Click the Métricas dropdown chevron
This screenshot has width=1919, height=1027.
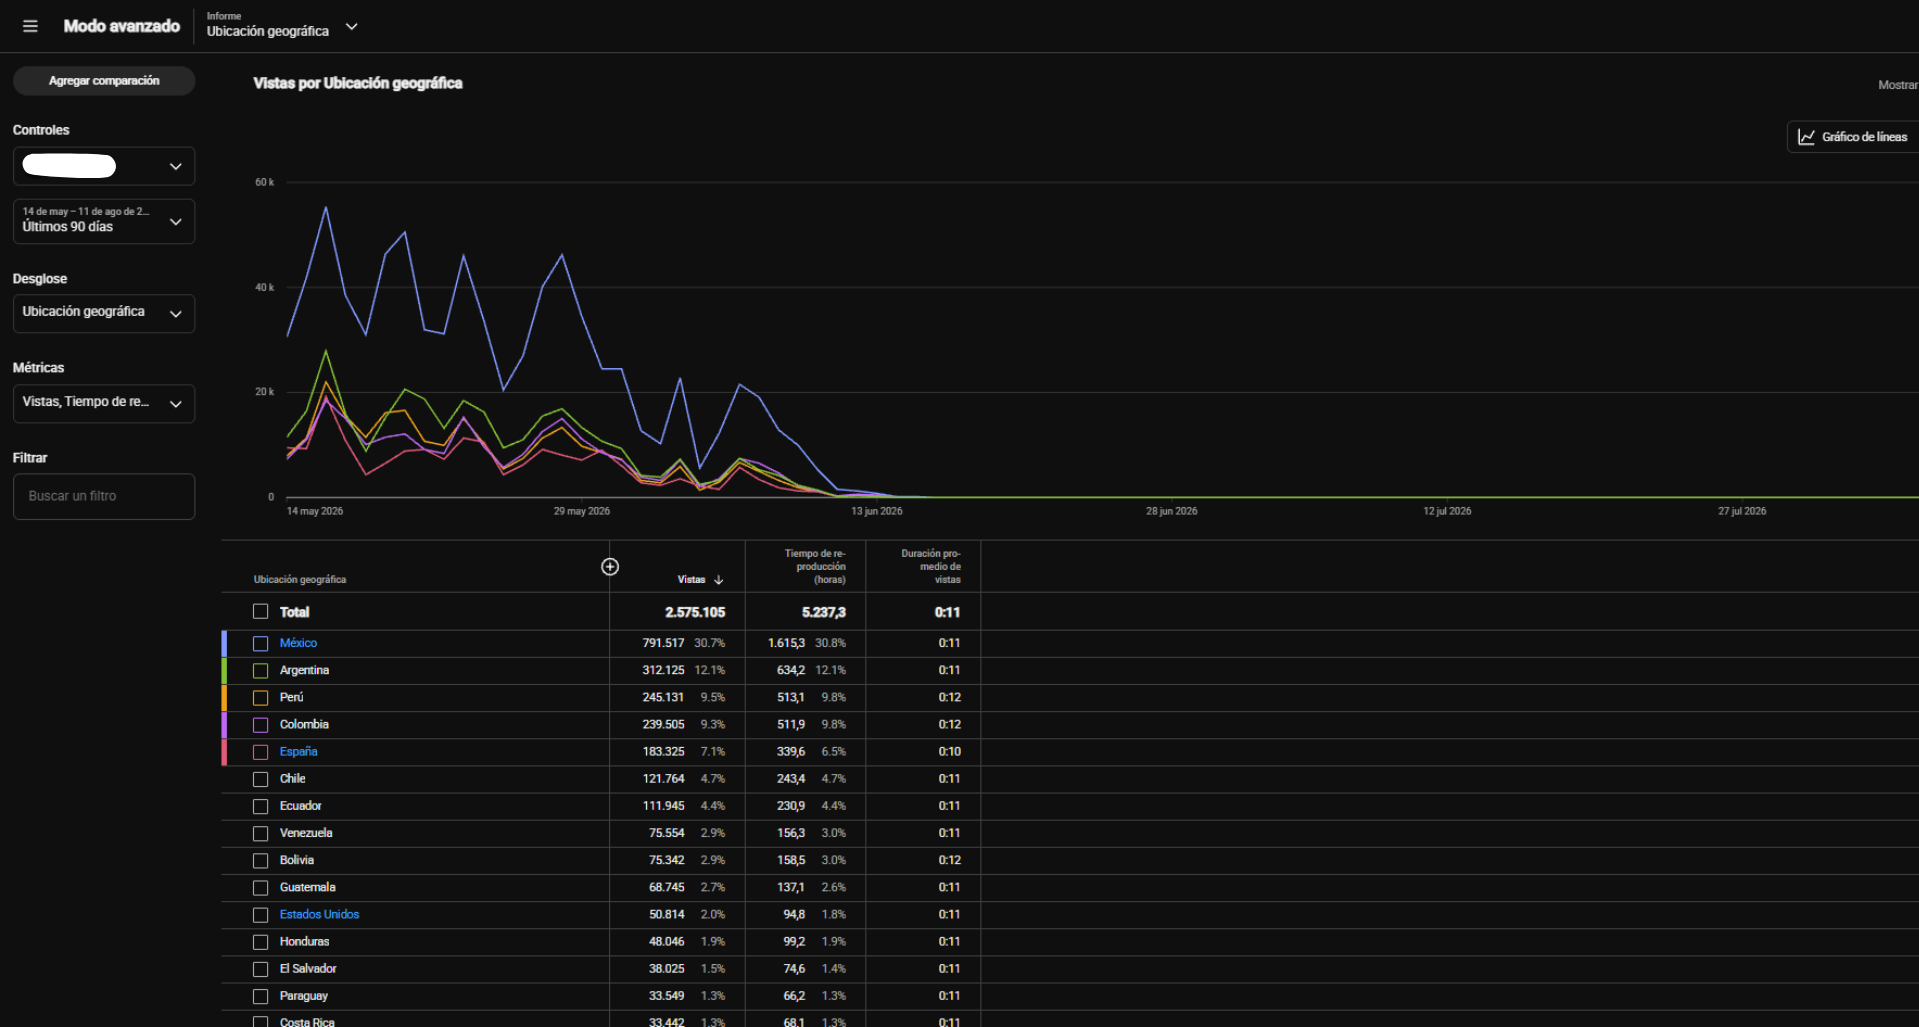click(176, 404)
